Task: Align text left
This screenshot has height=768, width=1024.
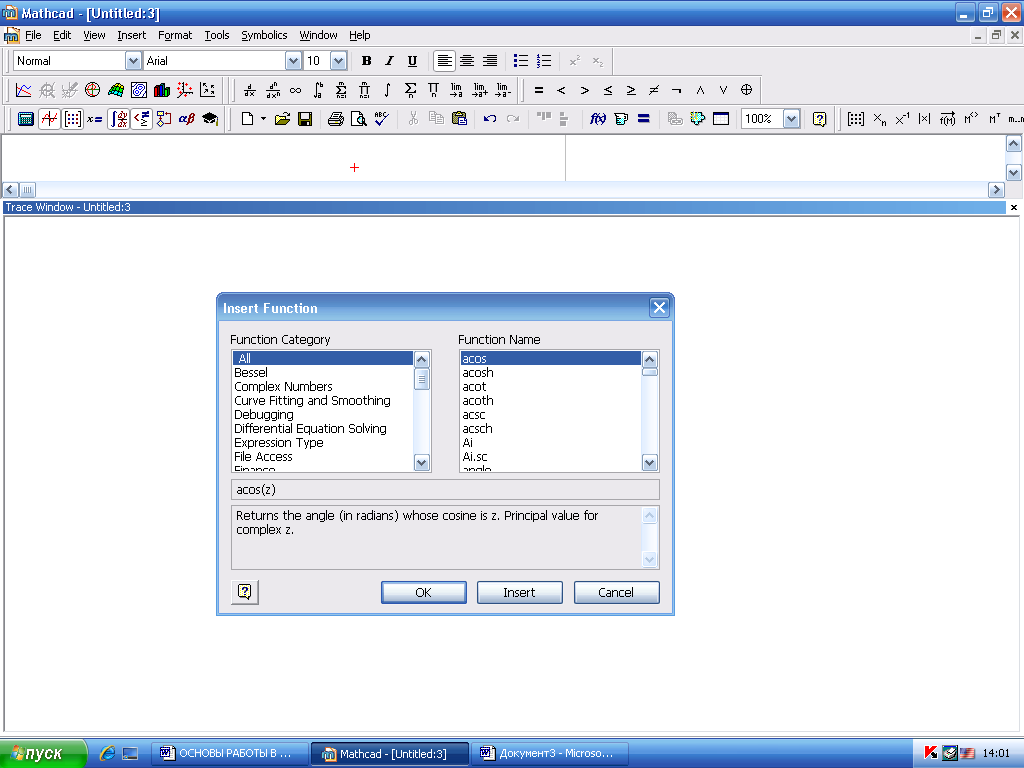Action: click(x=444, y=61)
